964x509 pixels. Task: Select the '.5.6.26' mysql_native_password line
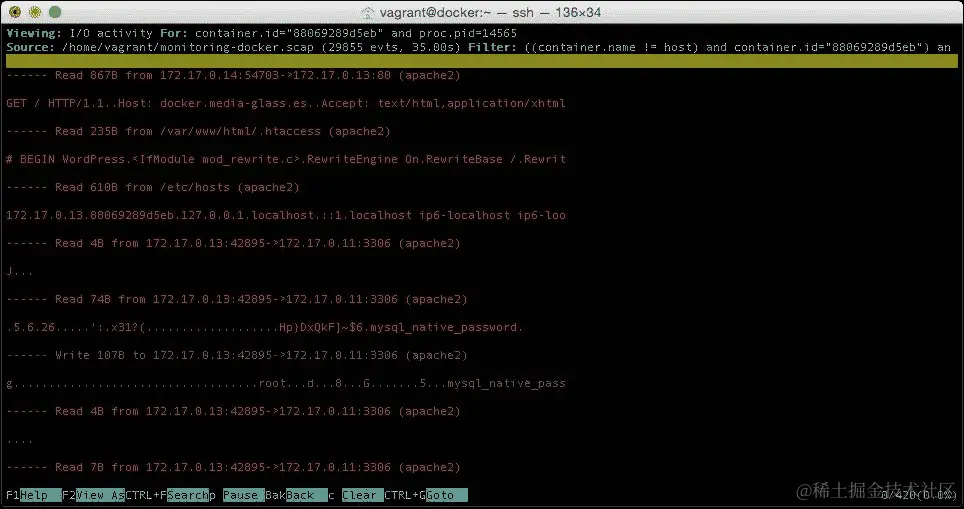[x=264, y=327]
